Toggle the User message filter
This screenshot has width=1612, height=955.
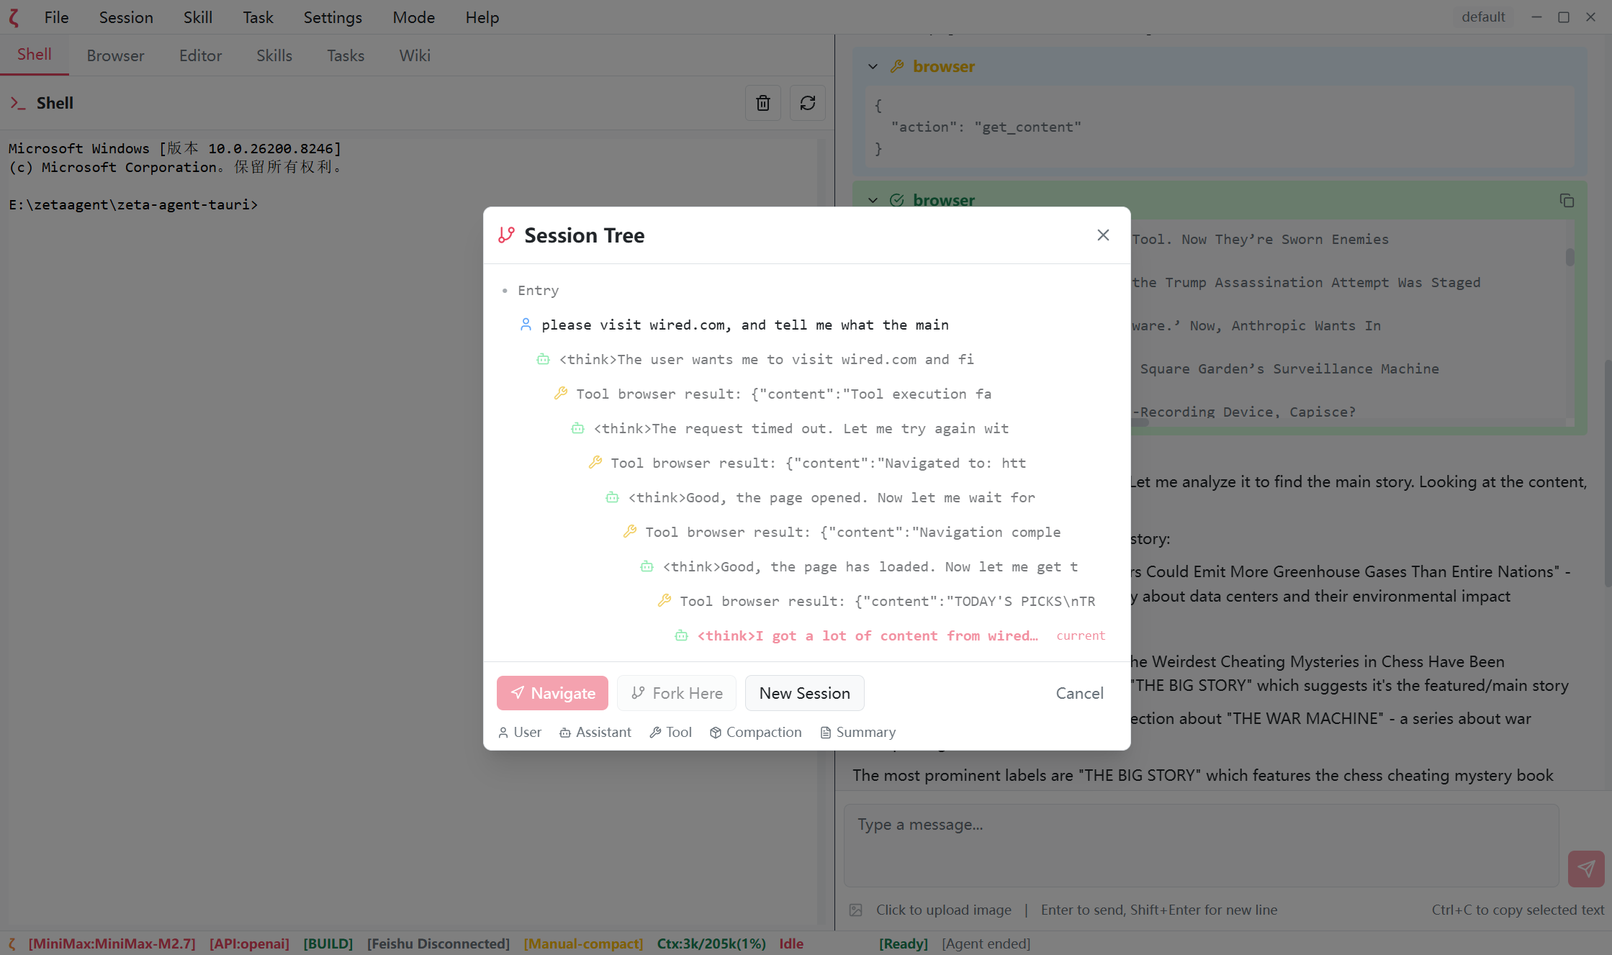520,731
